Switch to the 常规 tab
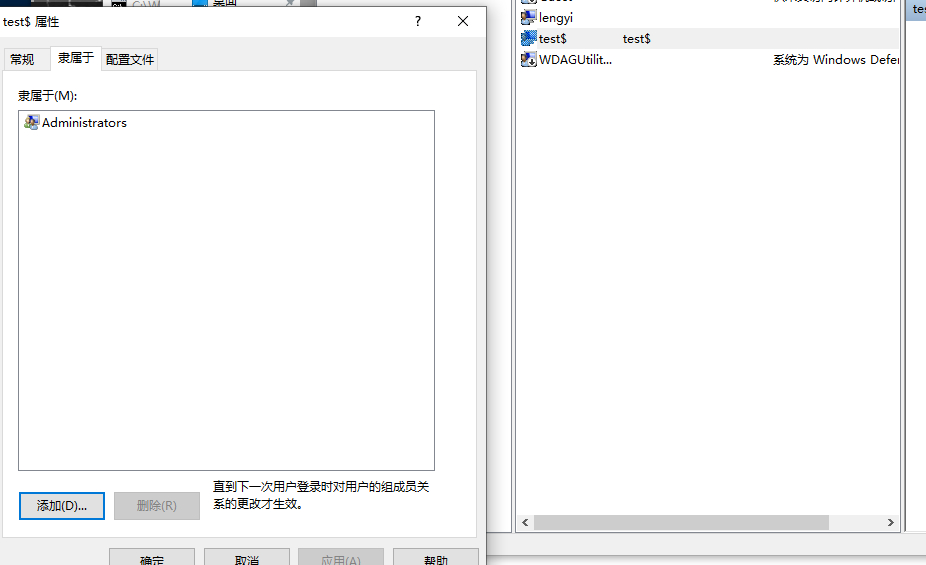This screenshot has height=565, width=926. click(x=22, y=60)
